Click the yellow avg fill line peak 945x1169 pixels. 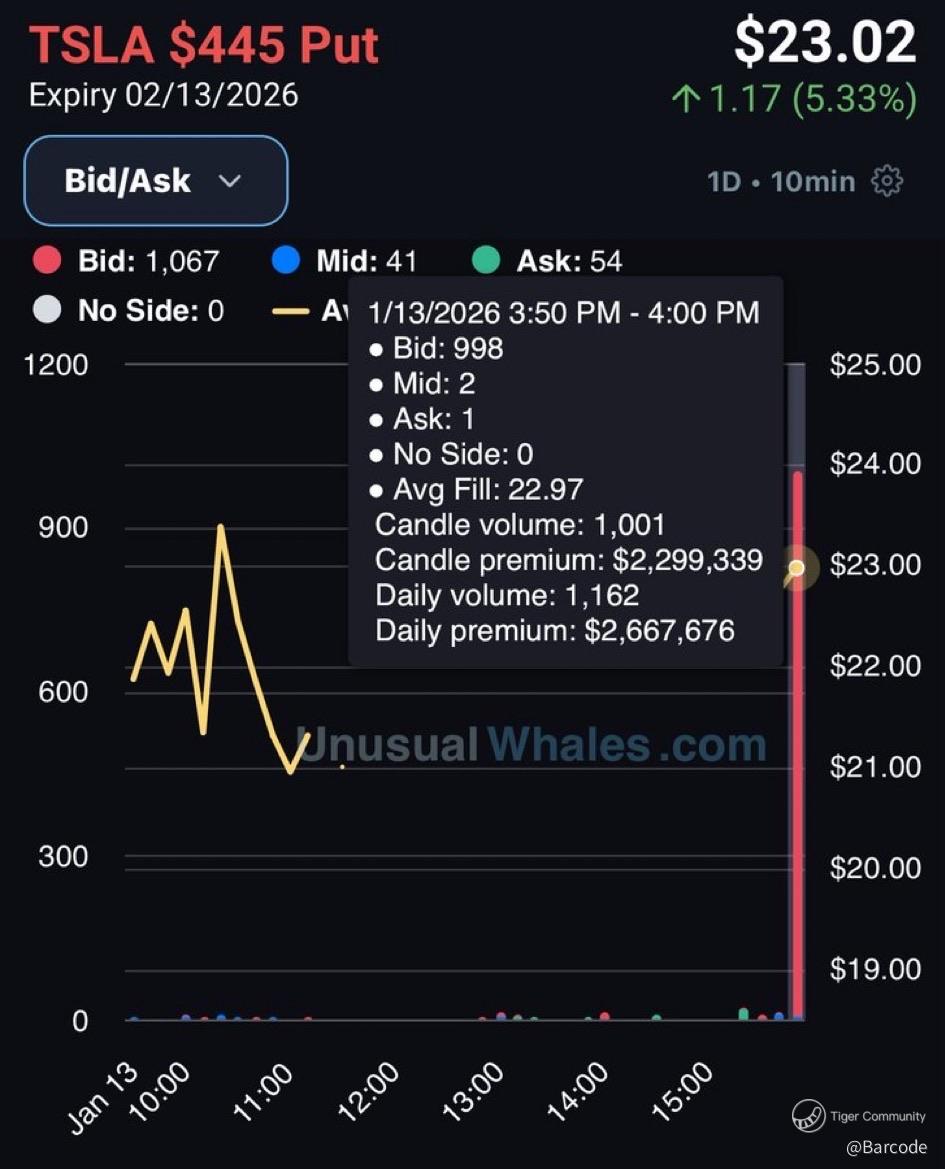pyautogui.click(x=221, y=527)
